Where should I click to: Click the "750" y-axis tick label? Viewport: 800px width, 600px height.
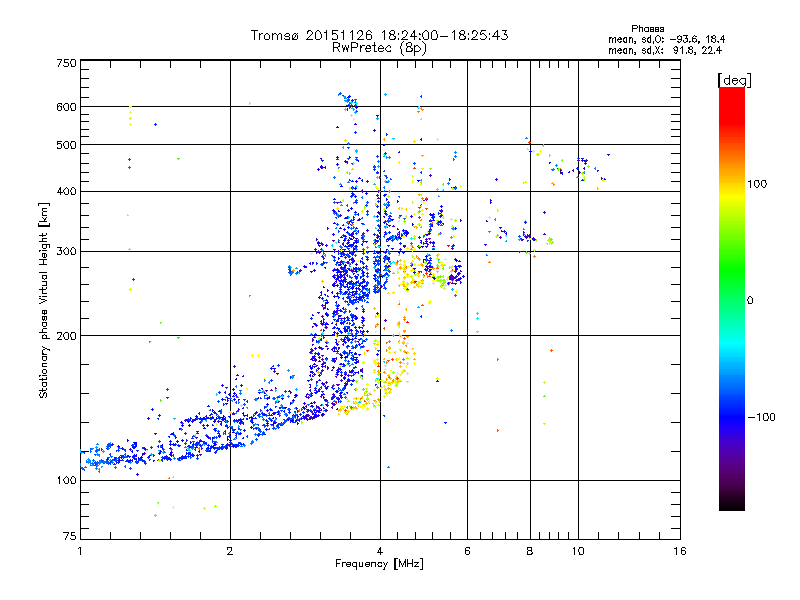point(66,63)
